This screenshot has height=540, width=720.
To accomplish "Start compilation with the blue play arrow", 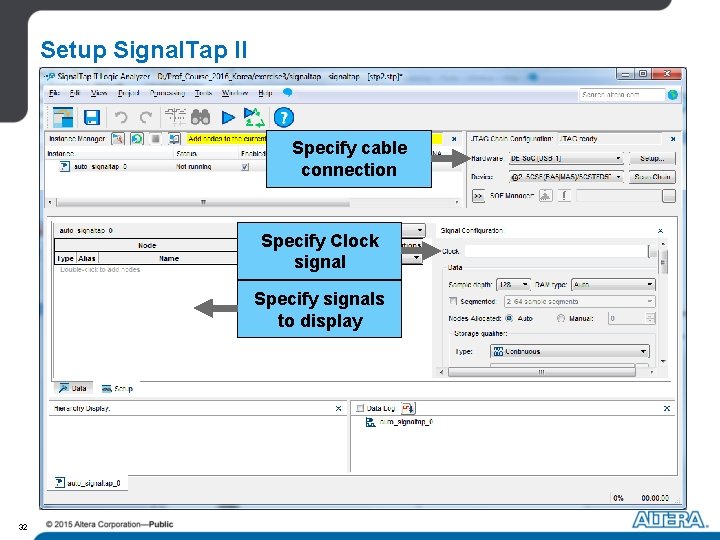I will (228, 118).
